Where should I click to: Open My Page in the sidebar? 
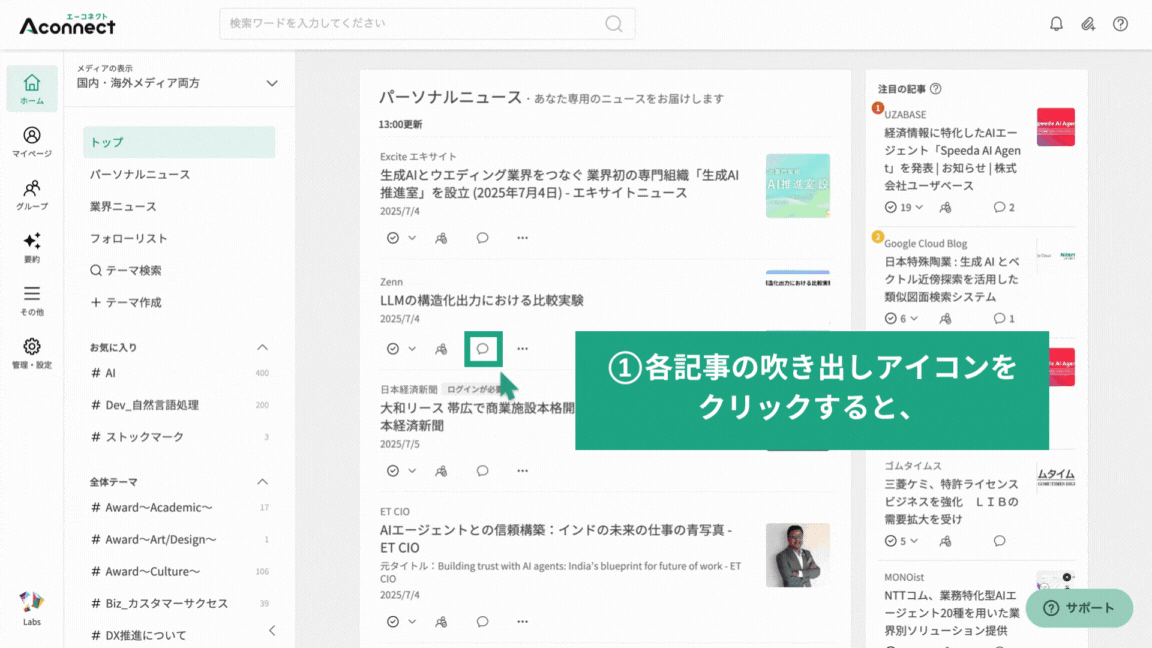32,142
